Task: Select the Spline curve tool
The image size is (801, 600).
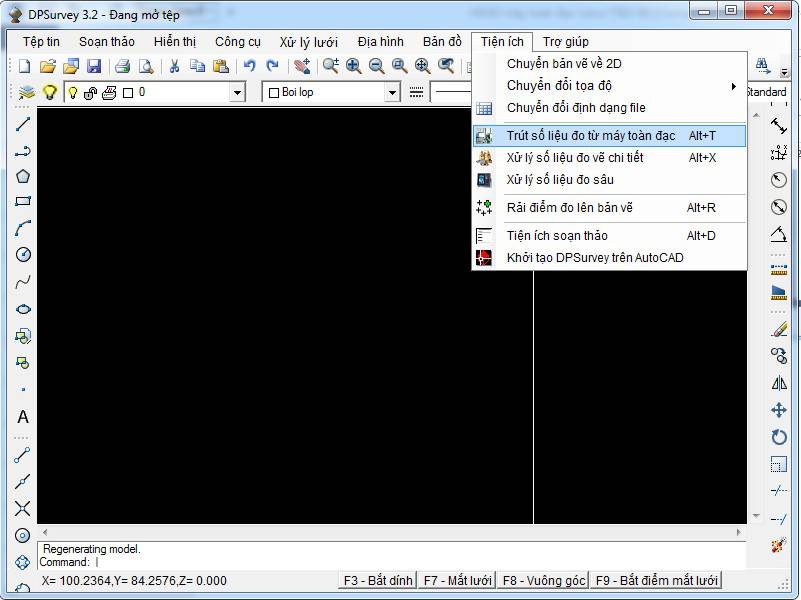Action: pos(23,282)
